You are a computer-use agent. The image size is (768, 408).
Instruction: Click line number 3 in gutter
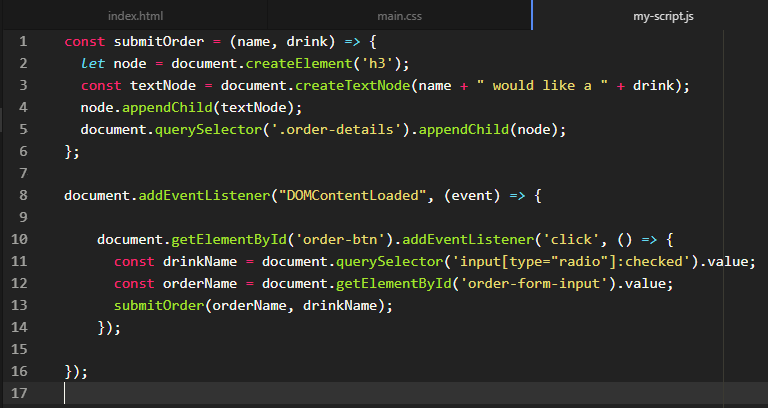click(x=23, y=86)
